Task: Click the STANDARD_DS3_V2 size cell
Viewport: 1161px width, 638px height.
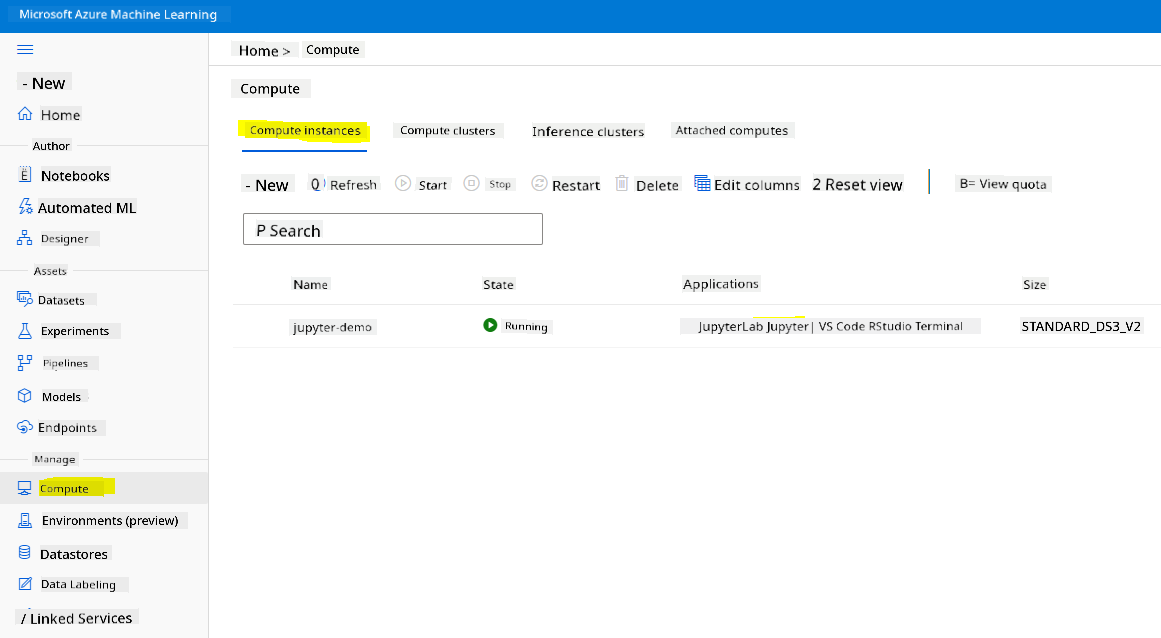Action: (1081, 326)
